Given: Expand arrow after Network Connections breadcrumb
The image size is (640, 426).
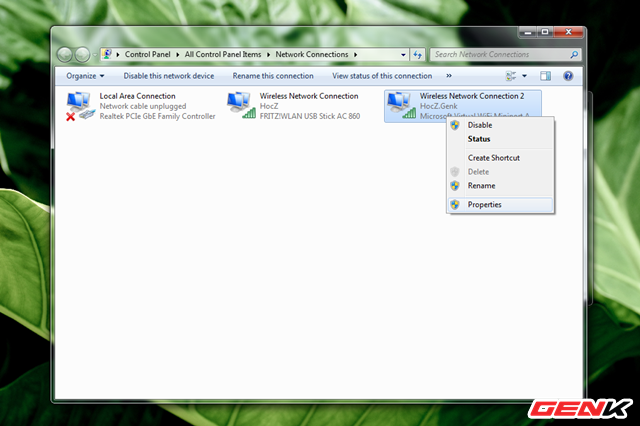Looking at the screenshot, I should [x=358, y=54].
